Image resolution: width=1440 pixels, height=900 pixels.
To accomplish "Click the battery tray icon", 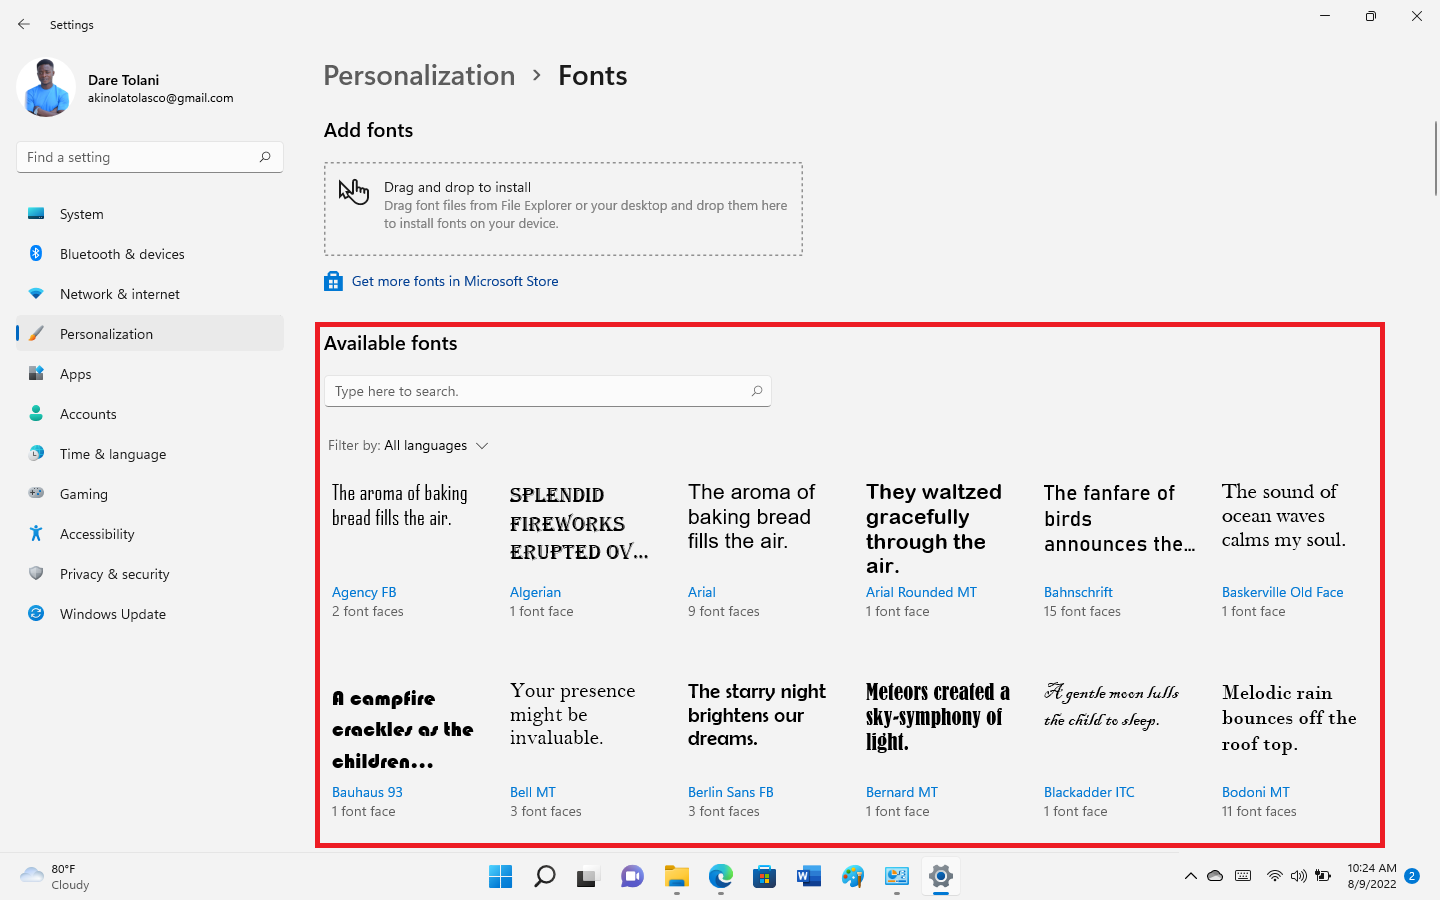I will [1323, 876].
